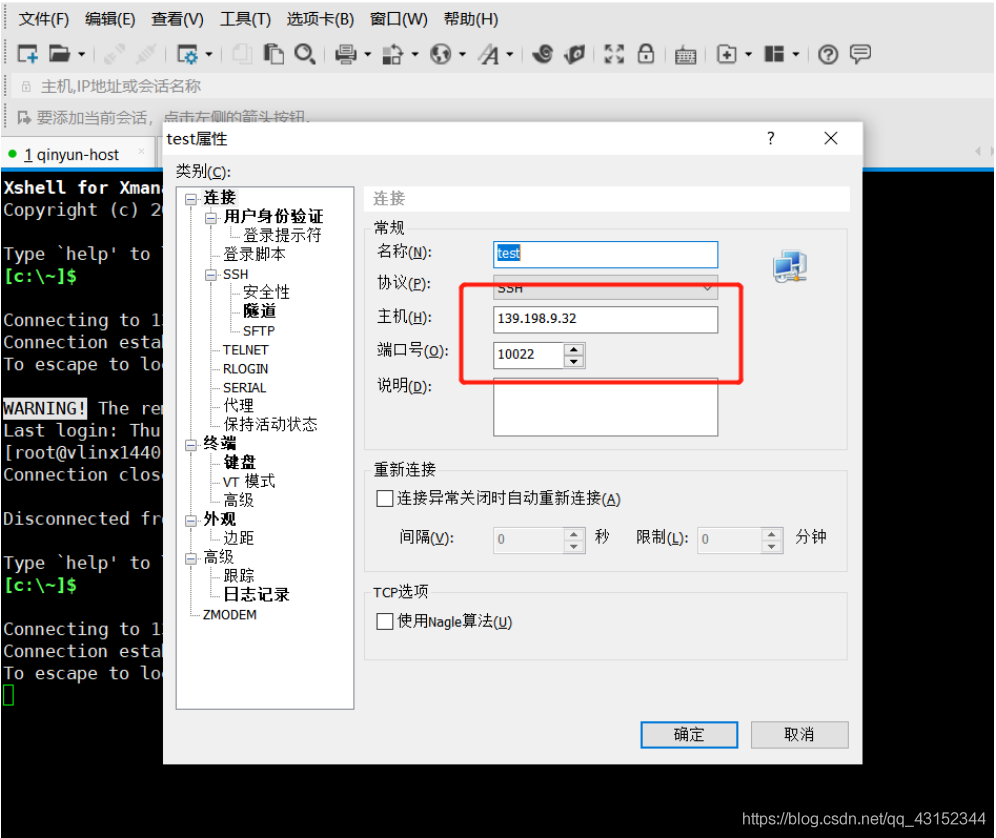This screenshot has width=996, height=838.
Task: Open the 工具(T) menu
Action: pos(245,19)
